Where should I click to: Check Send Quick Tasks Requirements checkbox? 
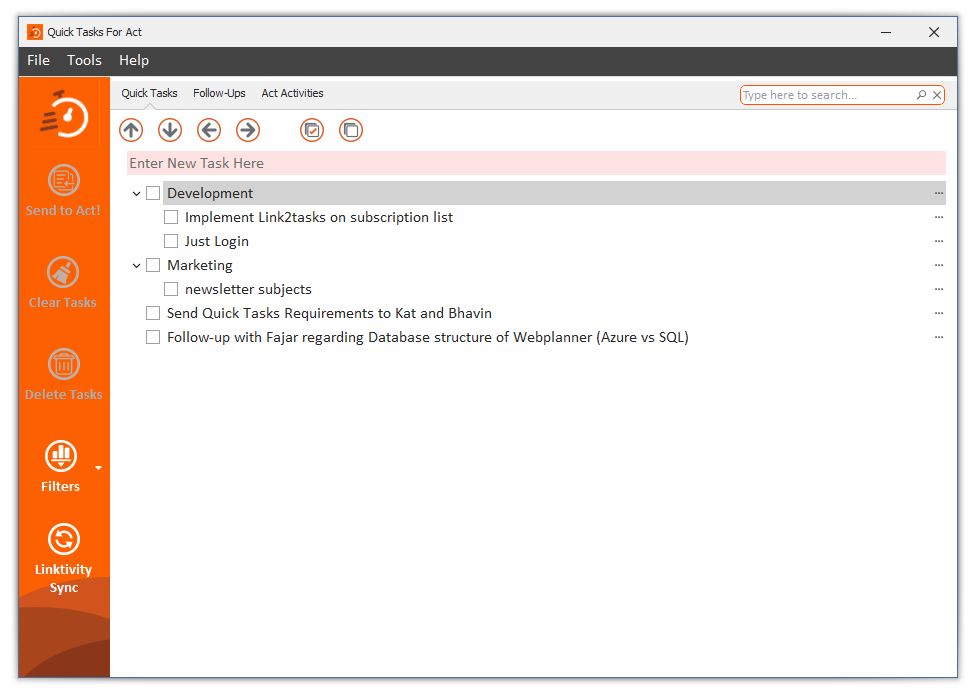click(x=152, y=313)
